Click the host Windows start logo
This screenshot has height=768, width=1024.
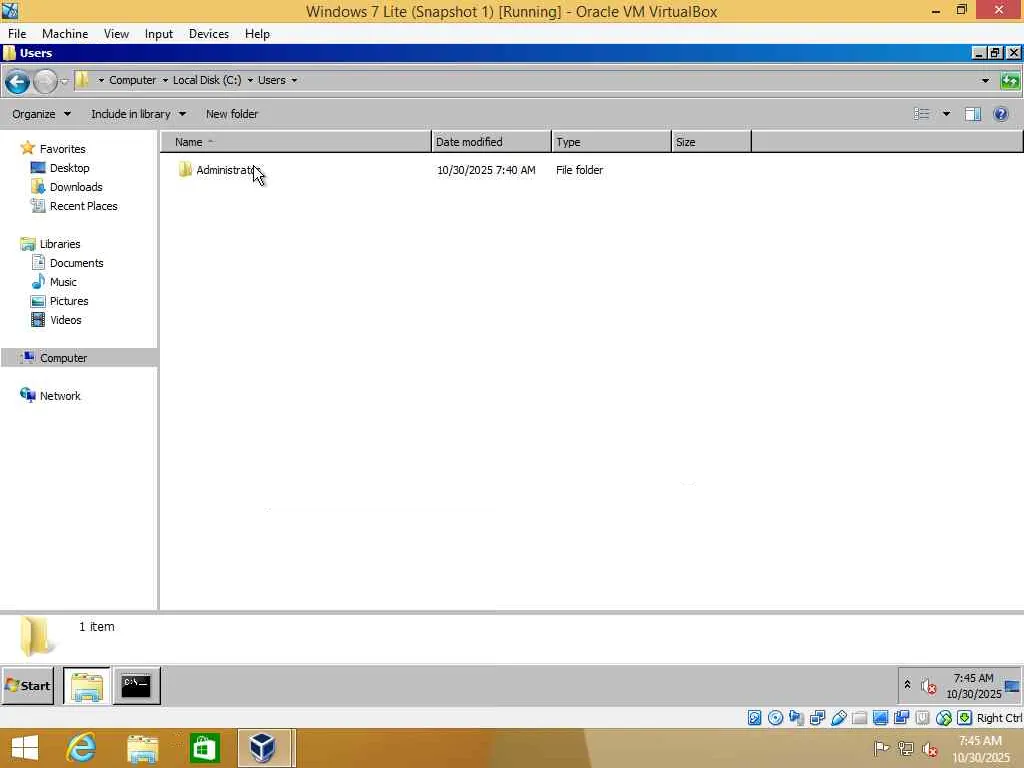25,748
